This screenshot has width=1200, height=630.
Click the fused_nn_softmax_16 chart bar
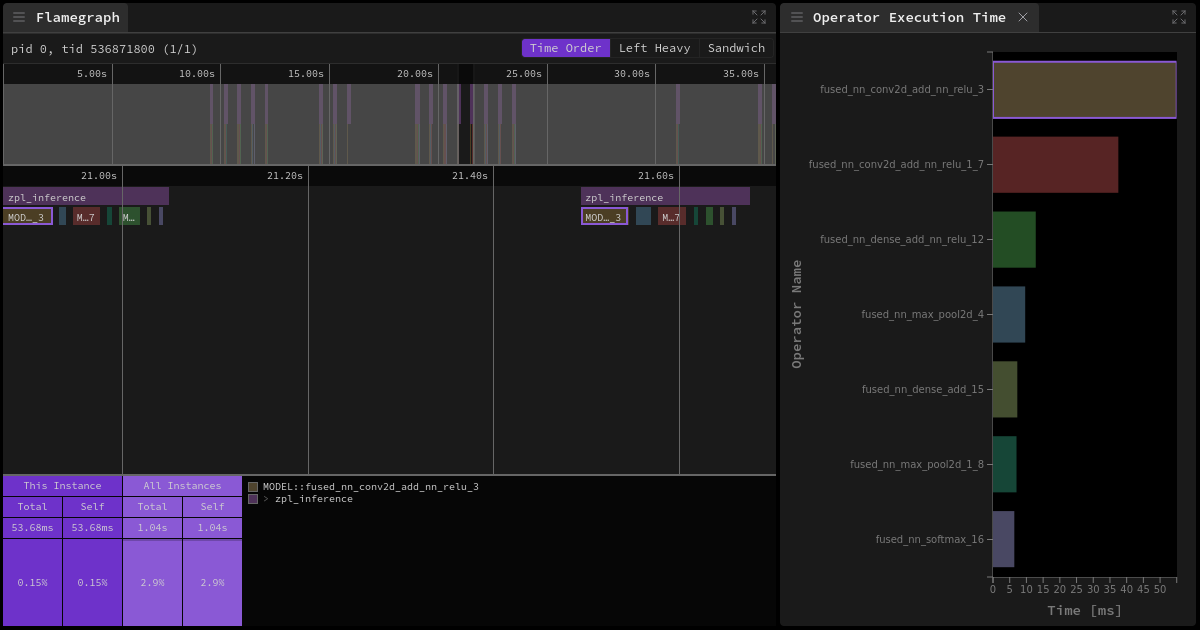pyautogui.click(x=1004, y=538)
